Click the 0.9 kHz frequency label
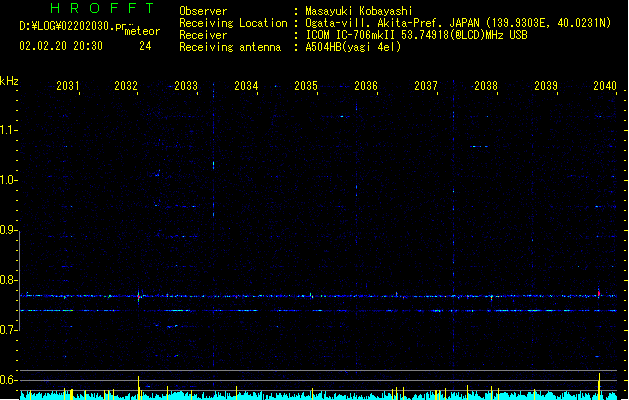The image size is (629, 400). (x=8, y=230)
